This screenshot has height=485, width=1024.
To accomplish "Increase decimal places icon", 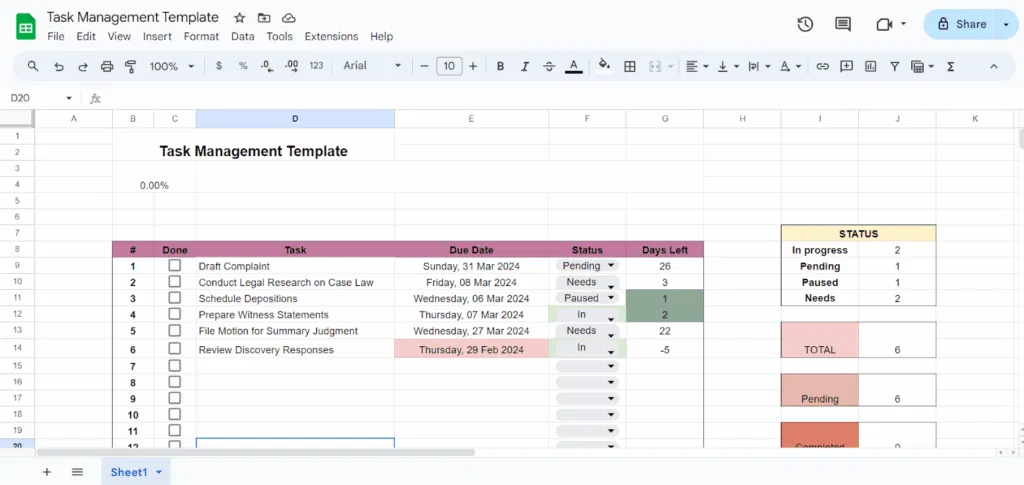I will coord(291,66).
